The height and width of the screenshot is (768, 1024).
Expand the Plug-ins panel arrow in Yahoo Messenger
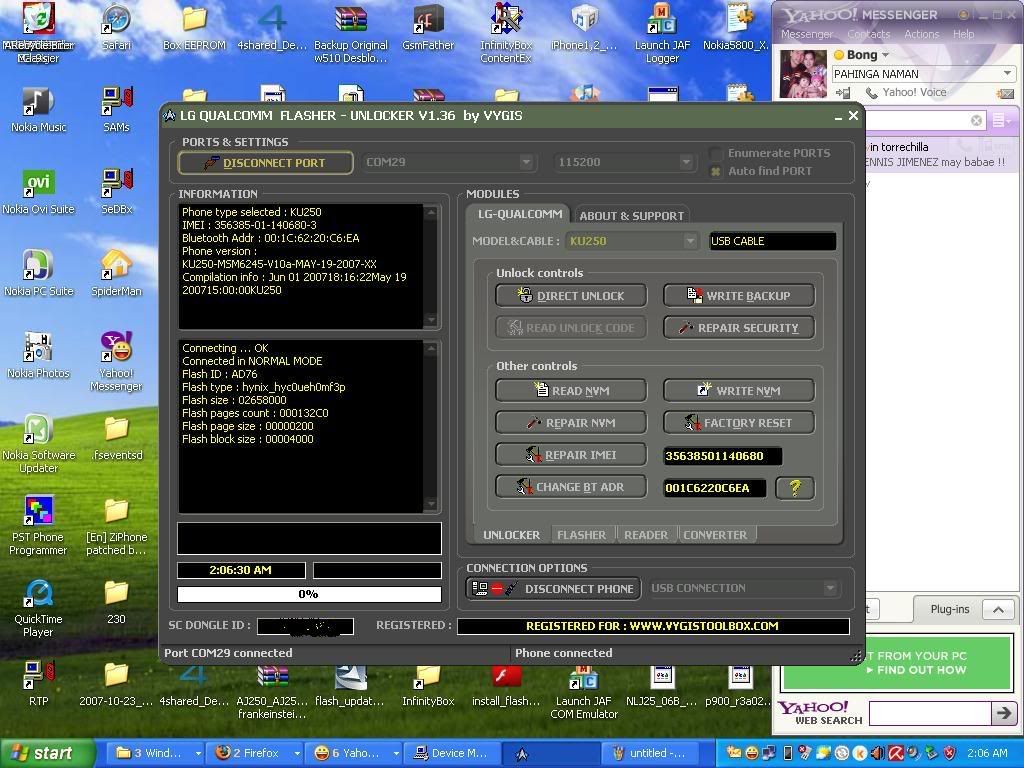[x=999, y=609]
